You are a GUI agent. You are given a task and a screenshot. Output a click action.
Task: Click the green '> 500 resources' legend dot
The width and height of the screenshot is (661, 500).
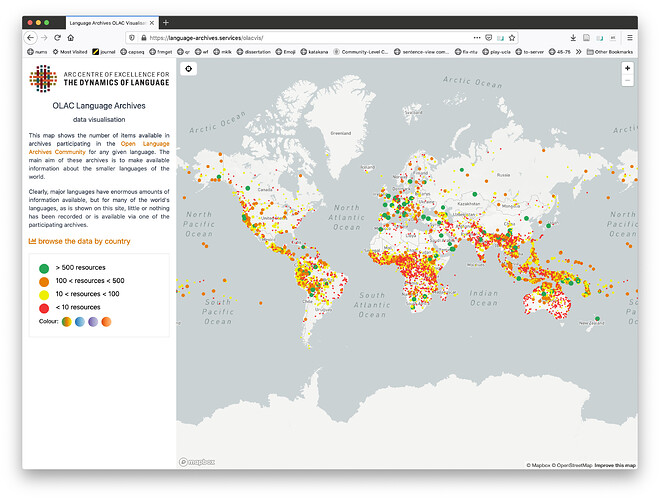[x=44, y=268]
